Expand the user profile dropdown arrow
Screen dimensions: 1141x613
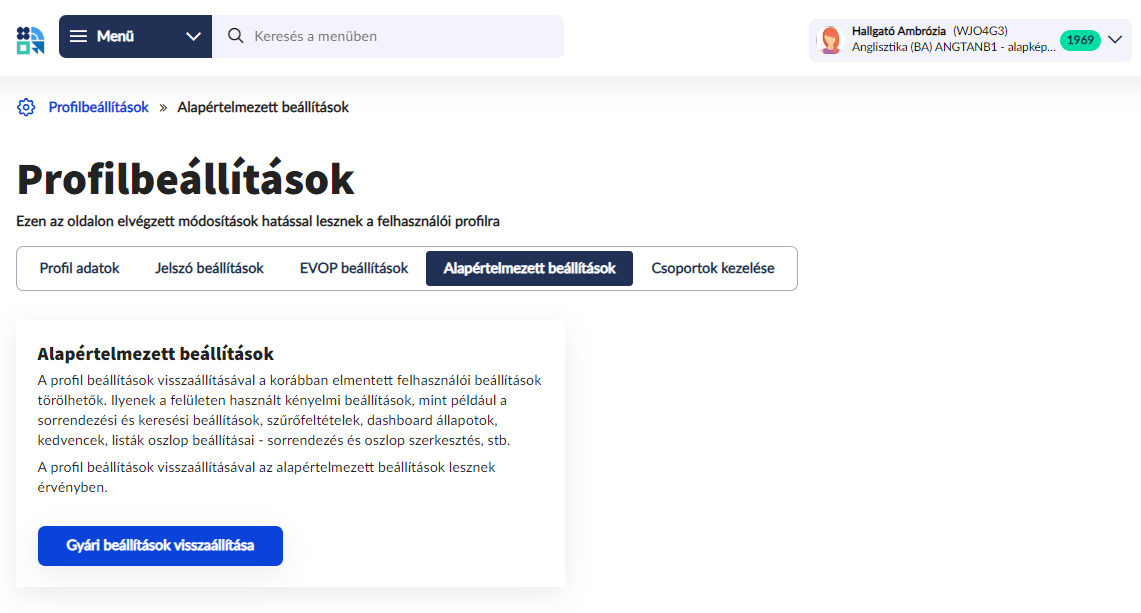point(1116,40)
